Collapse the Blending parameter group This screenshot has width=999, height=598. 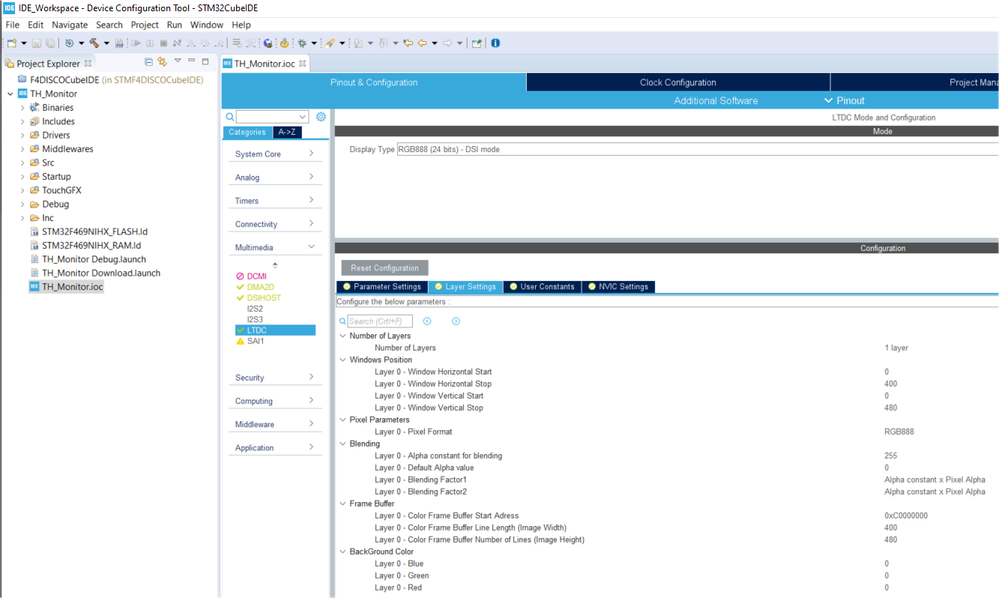[343, 444]
